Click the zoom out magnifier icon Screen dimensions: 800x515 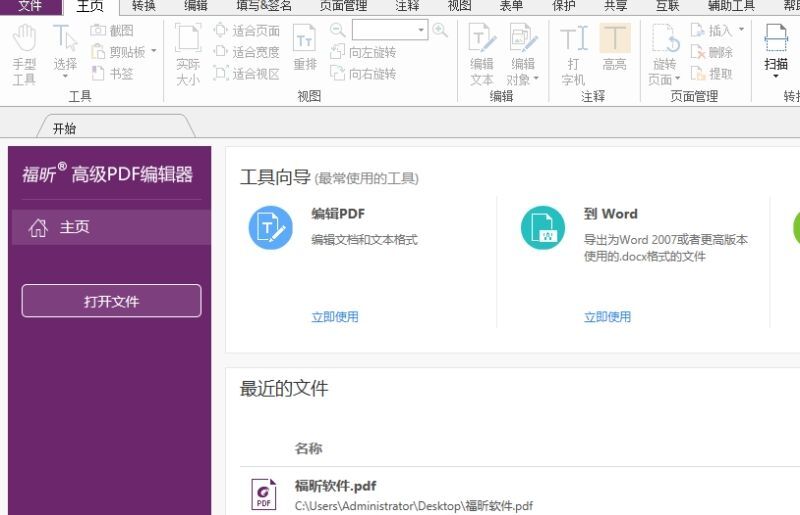338,31
